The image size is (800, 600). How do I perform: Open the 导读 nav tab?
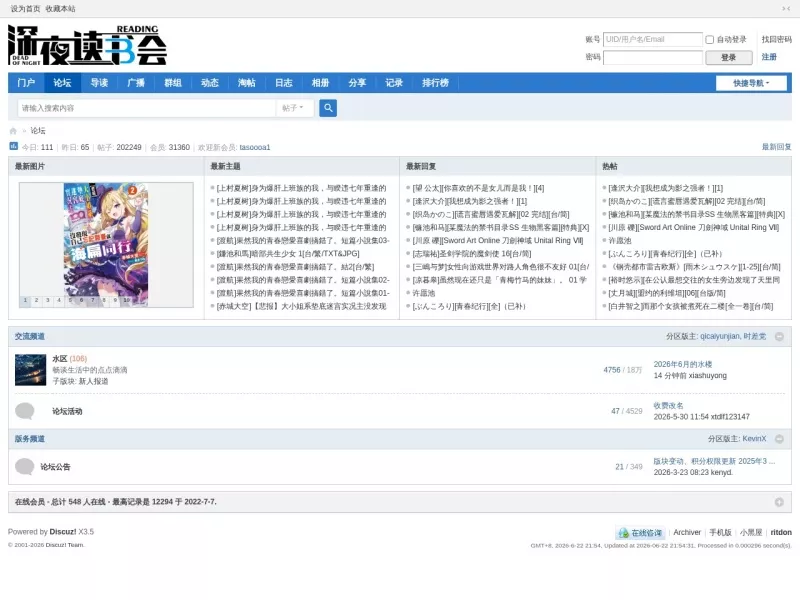point(99,83)
